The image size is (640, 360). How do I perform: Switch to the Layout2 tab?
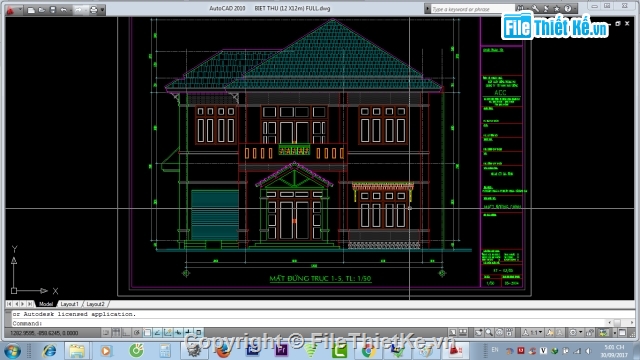click(x=96, y=304)
